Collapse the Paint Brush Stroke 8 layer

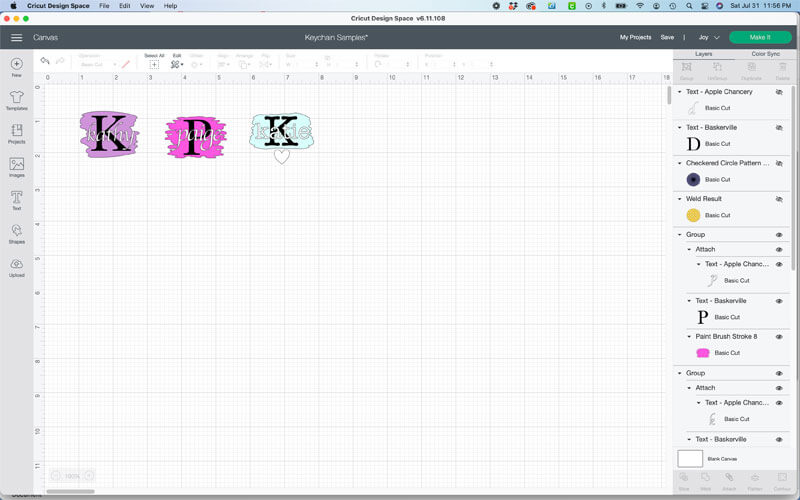pyautogui.click(x=689, y=337)
